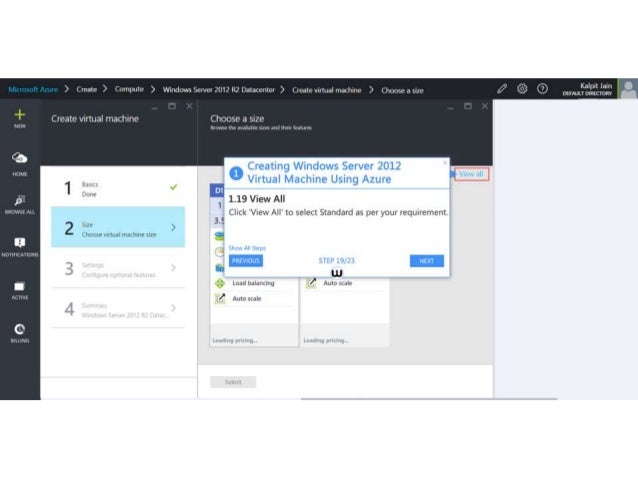This screenshot has width=638, height=479.
Task: Select step 3 Settings
Action: (118, 269)
